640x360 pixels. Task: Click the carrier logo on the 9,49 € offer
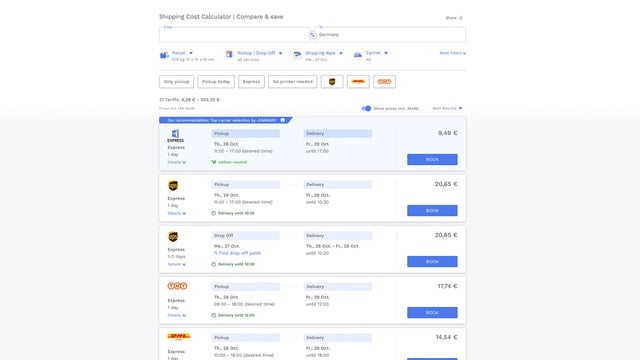[x=176, y=136]
